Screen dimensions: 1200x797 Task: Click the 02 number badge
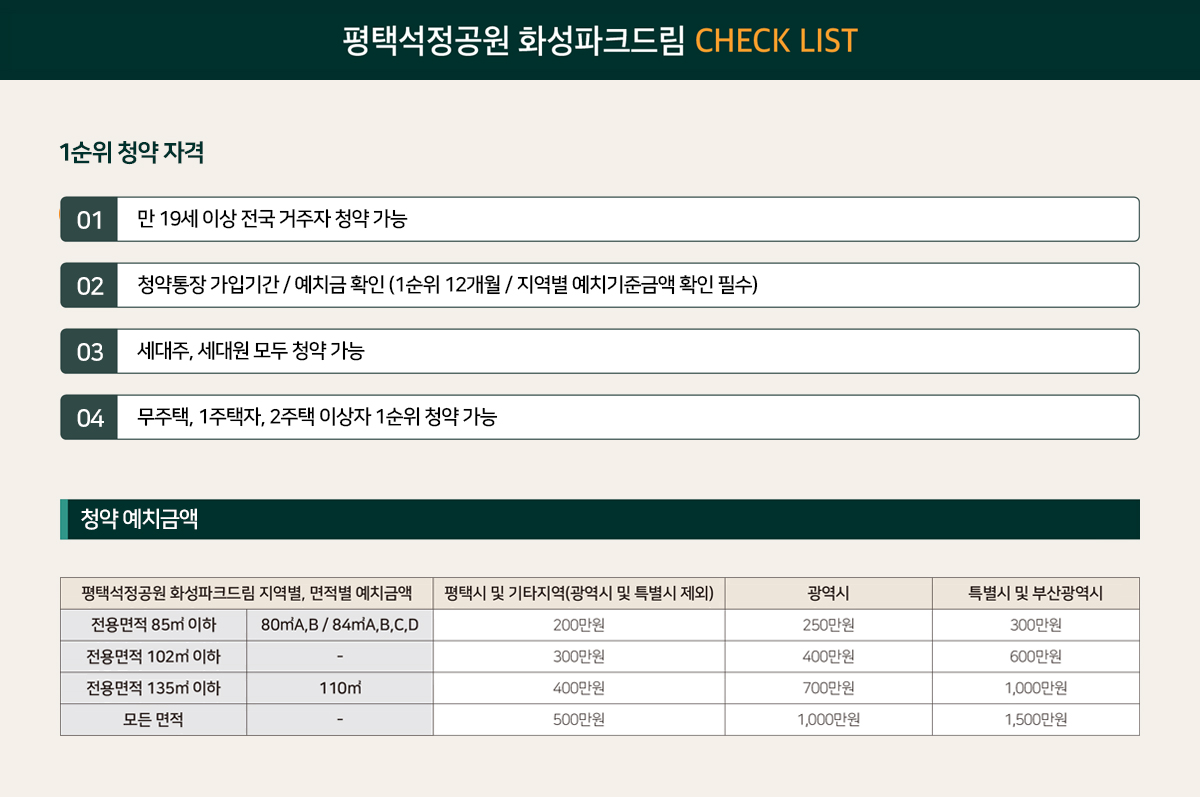tap(89, 285)
